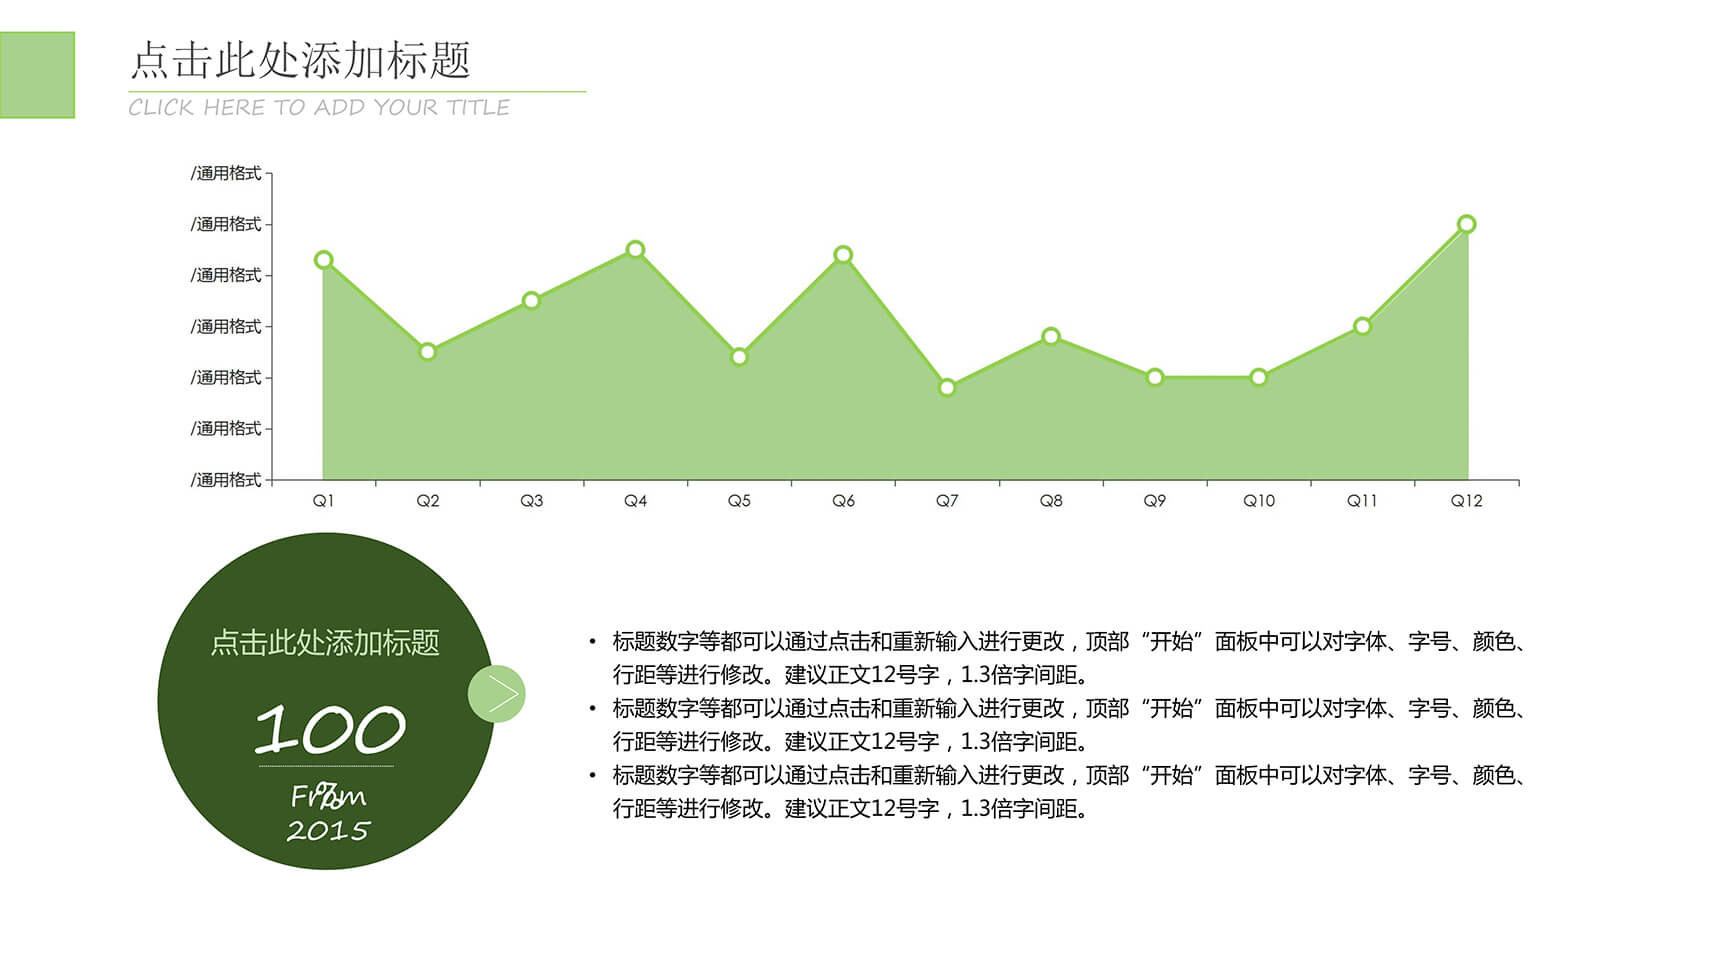
Task: Click the Q11 axis label
Action: (x=1362, y=501)
